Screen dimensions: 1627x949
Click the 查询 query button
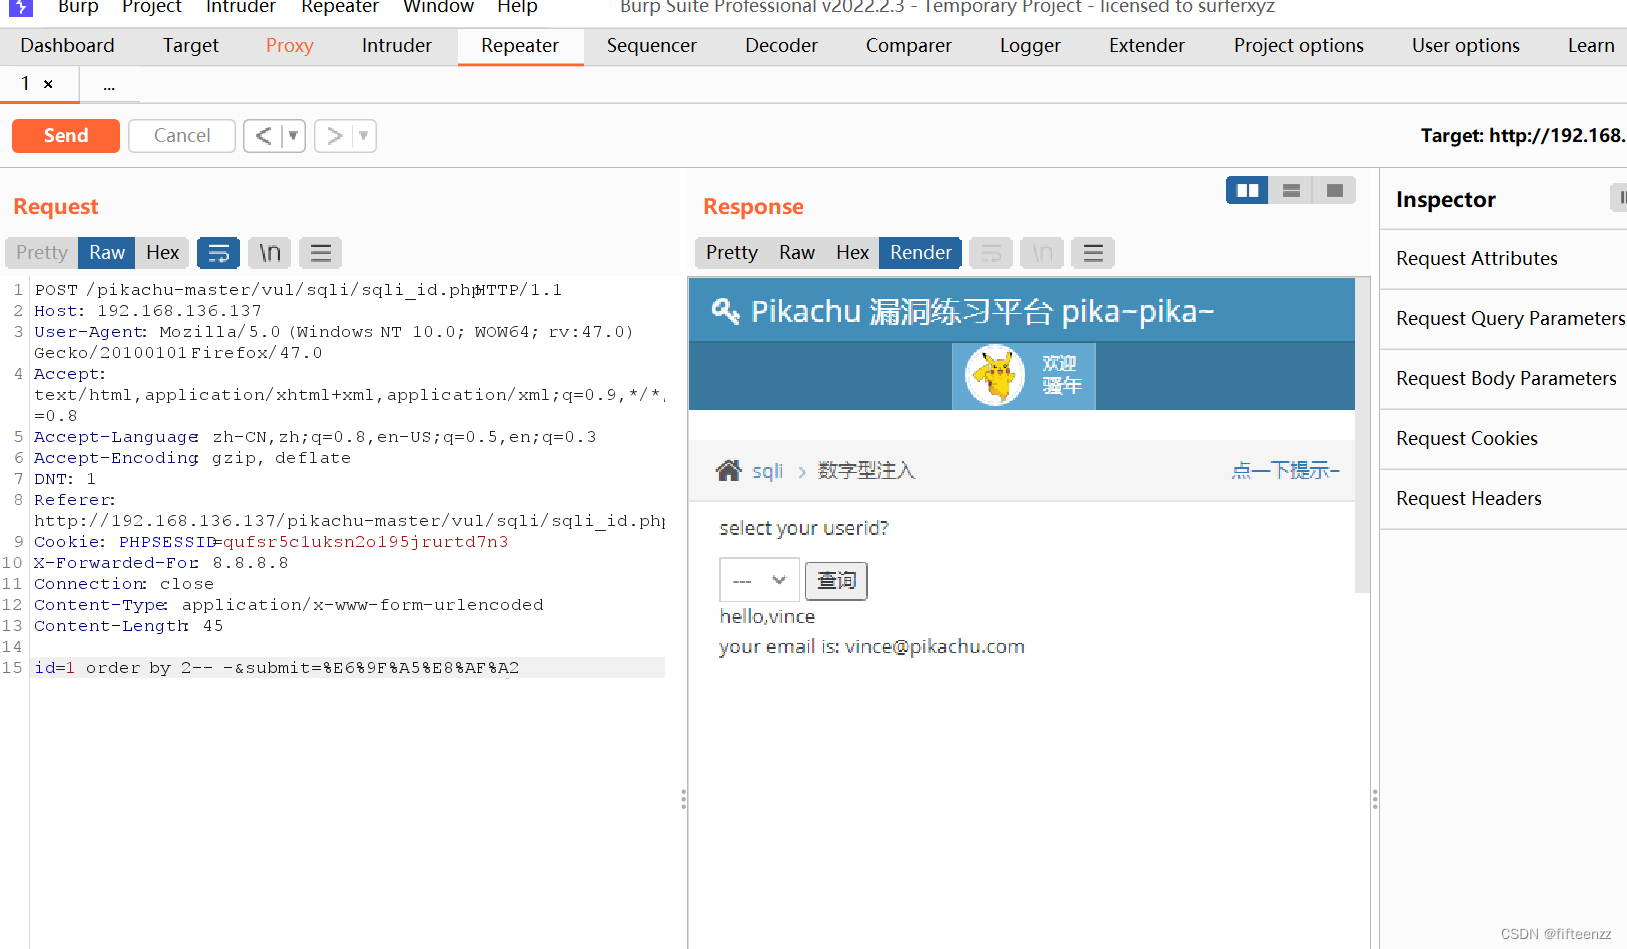pyautogui.click(x=836, y=580)
